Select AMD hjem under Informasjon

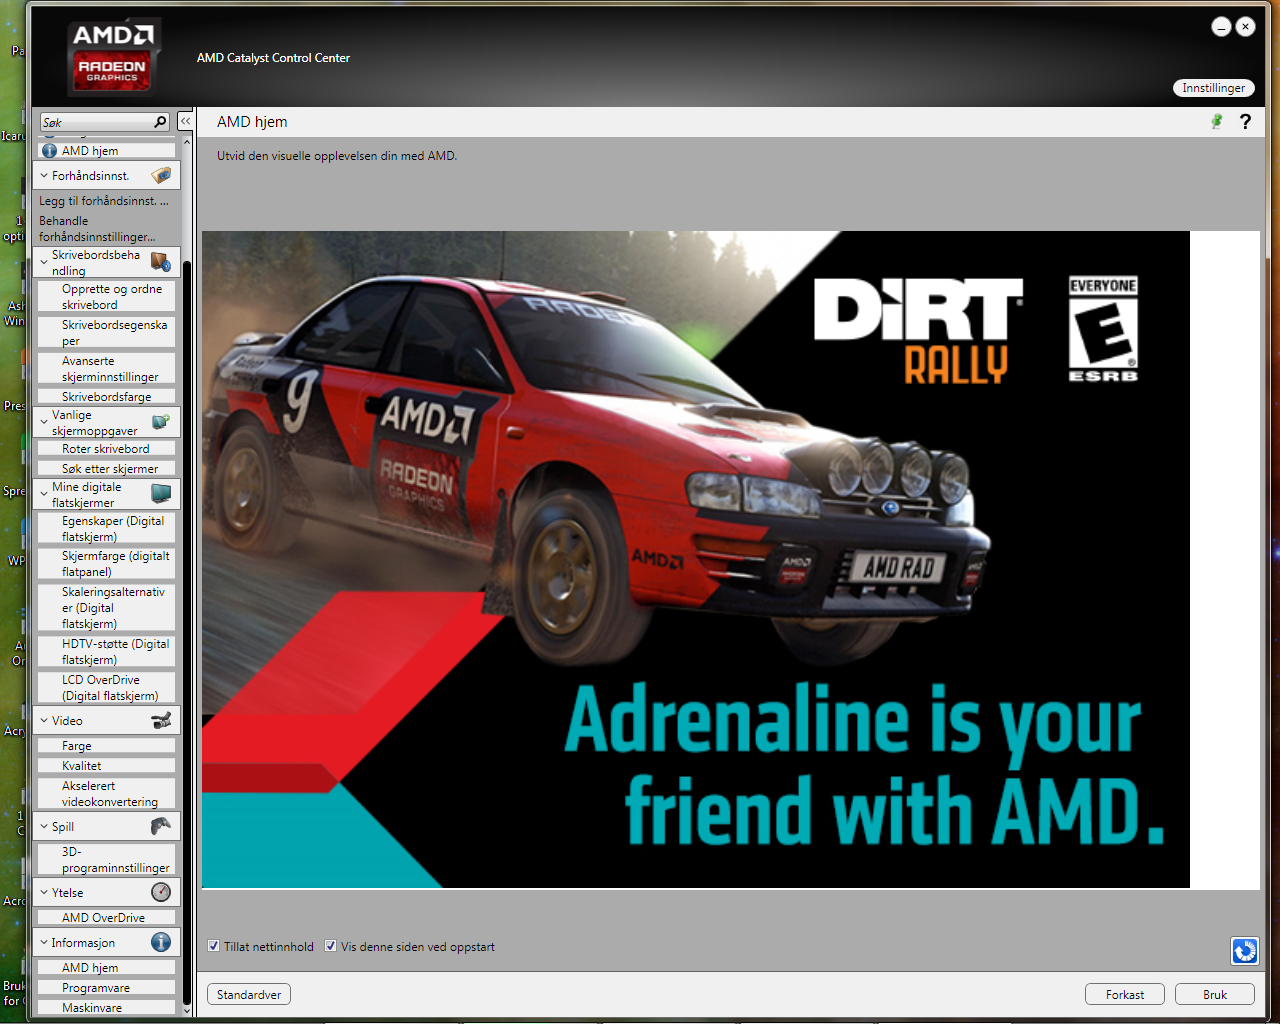tap(106, 968)
